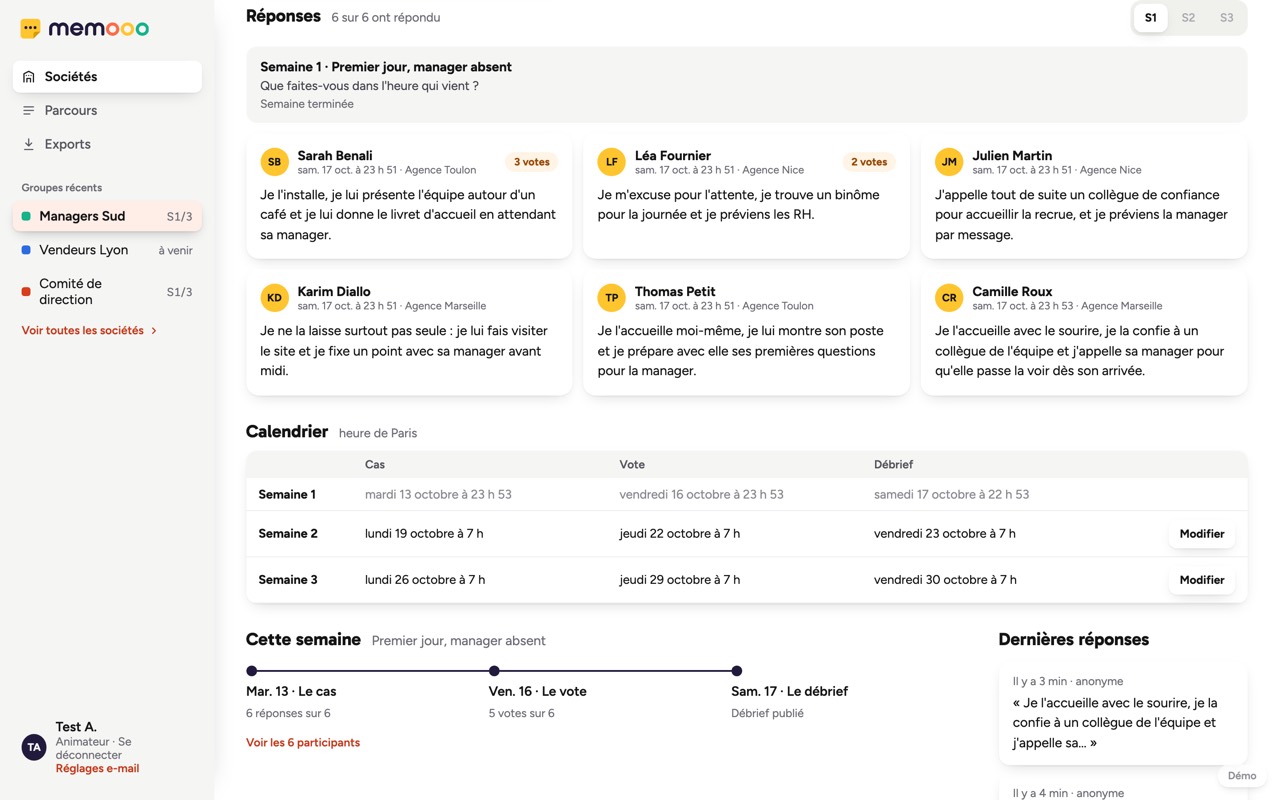
Task: Click Thomas Petit's TP avatar
Action: coord(612,298)
